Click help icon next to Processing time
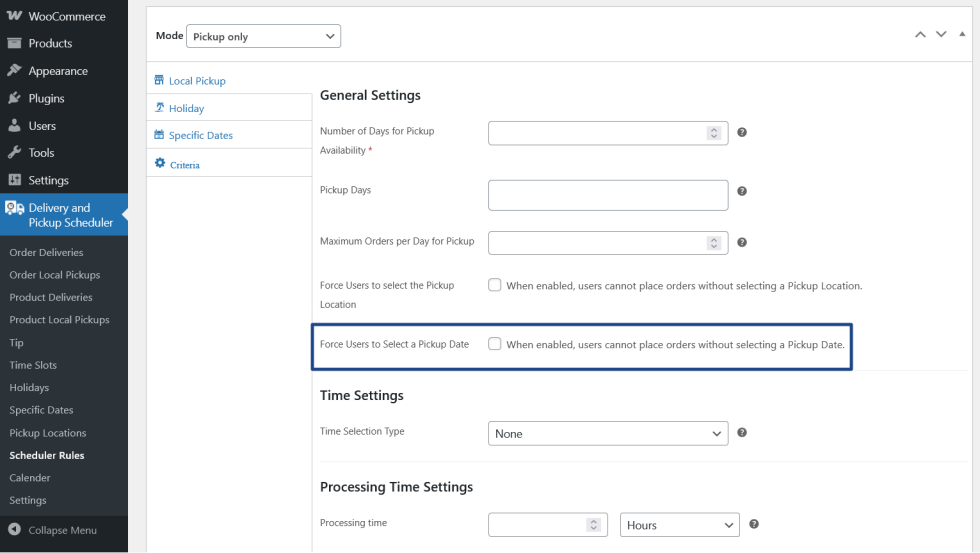This screenshot has height=553, width=980. (x=754, y=524)
